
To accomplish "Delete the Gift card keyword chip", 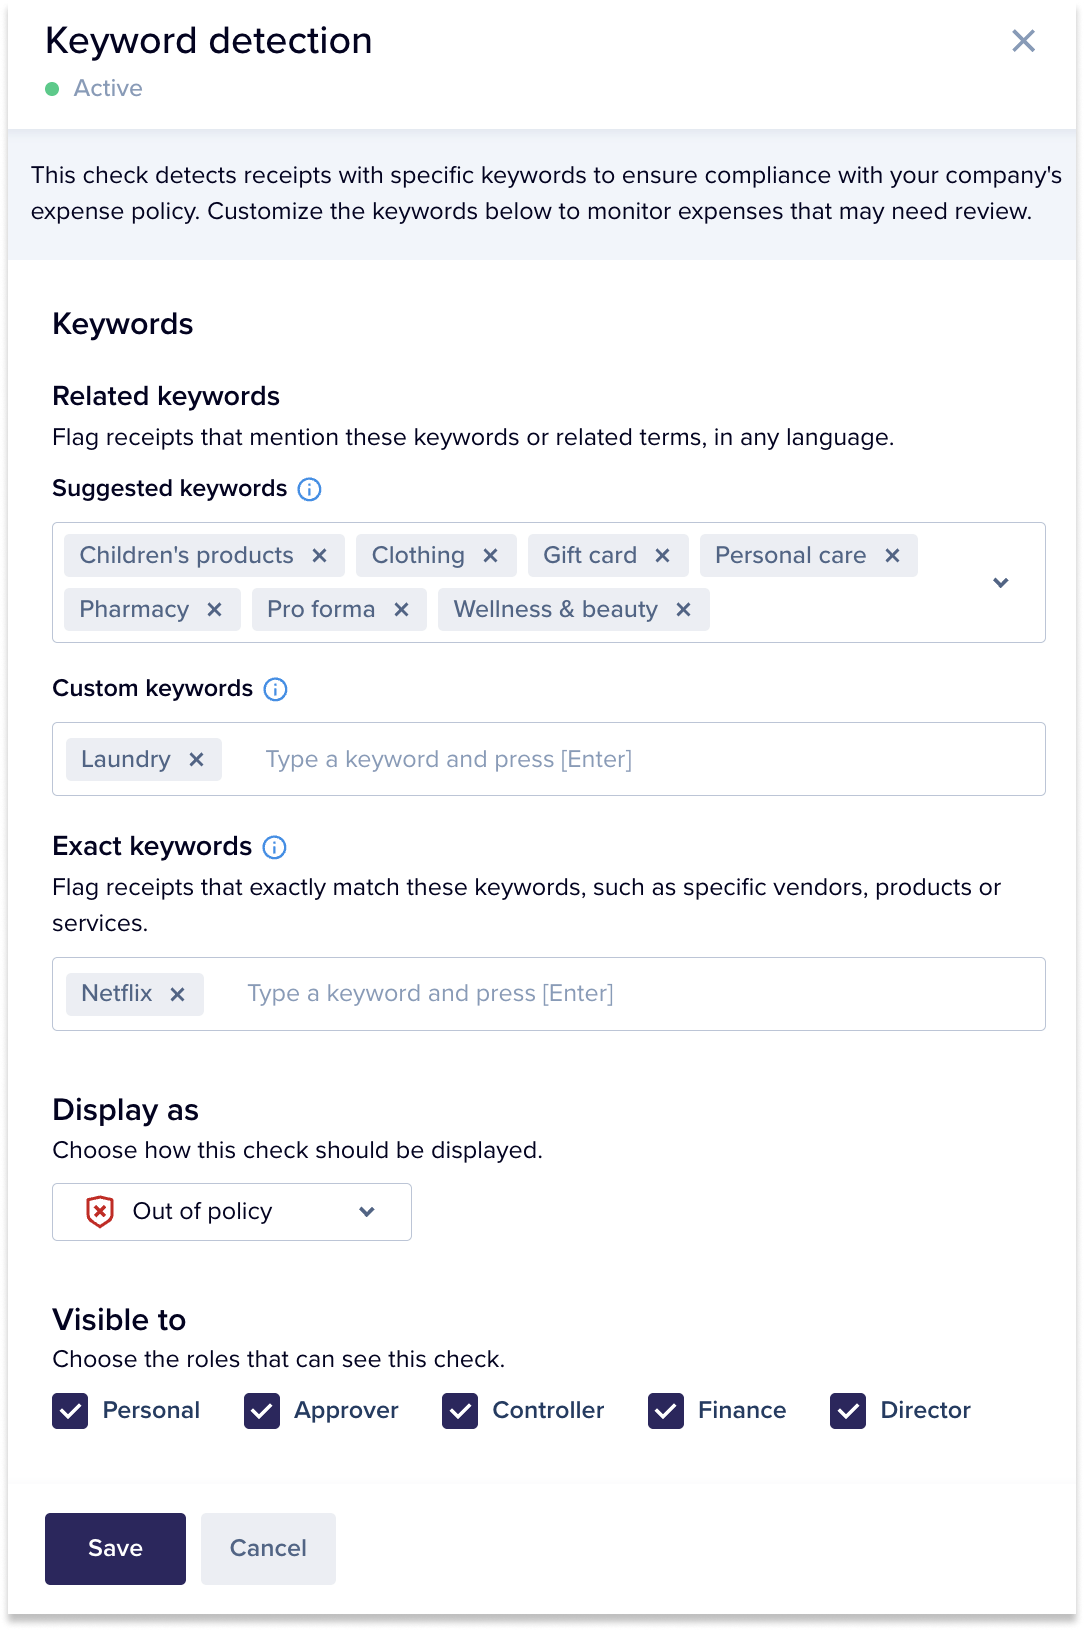I will [x=662, y=556].
